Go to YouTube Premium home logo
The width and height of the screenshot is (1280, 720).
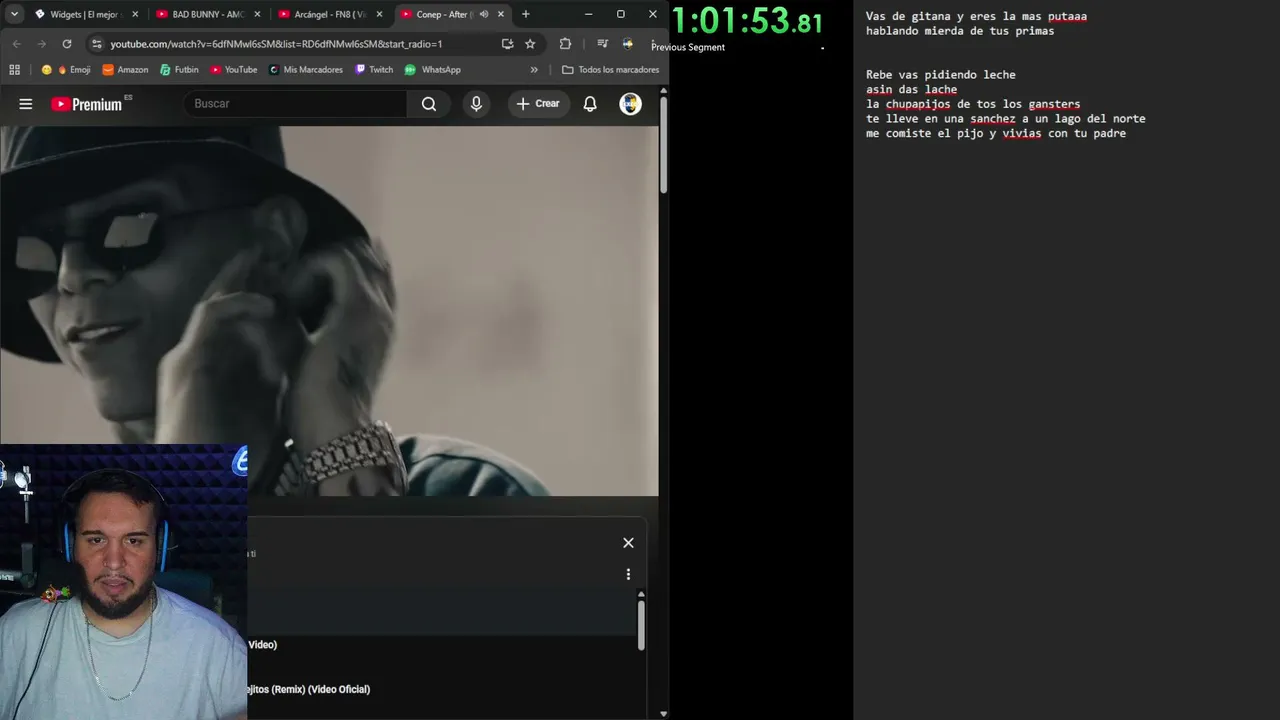point(86,104)
